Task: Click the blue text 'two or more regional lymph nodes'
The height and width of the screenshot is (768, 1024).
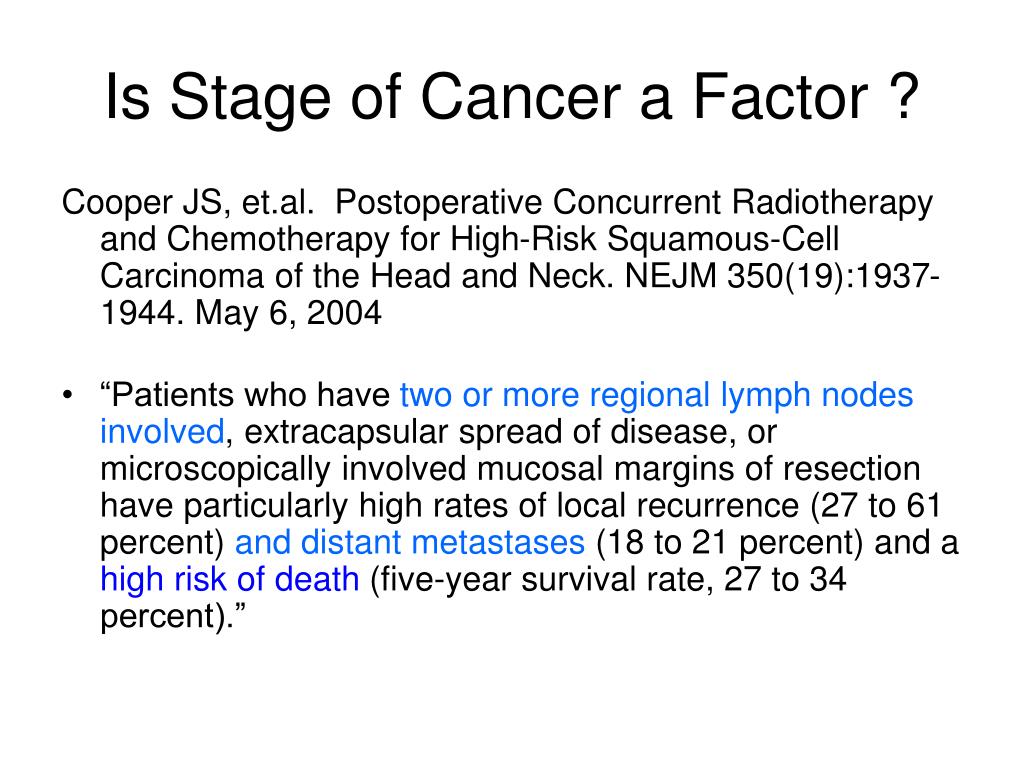Action: tap(656, 396)
